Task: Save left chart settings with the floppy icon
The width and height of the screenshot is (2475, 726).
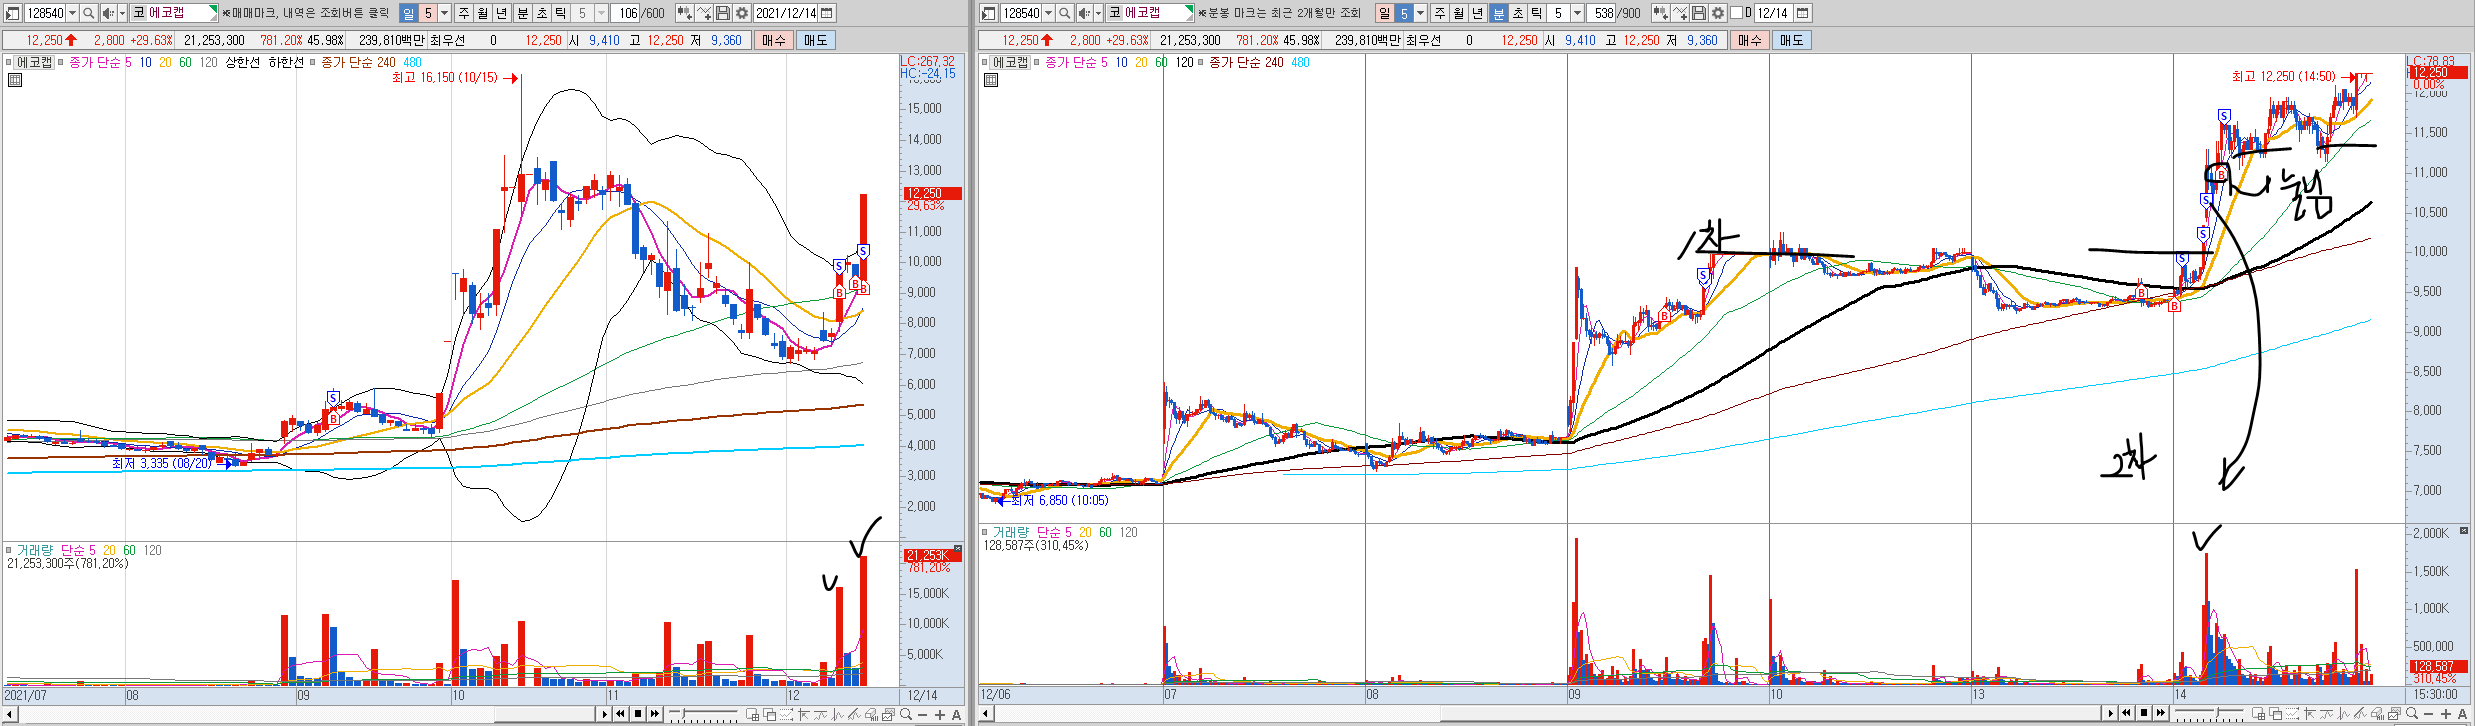Action: [723, 13]
